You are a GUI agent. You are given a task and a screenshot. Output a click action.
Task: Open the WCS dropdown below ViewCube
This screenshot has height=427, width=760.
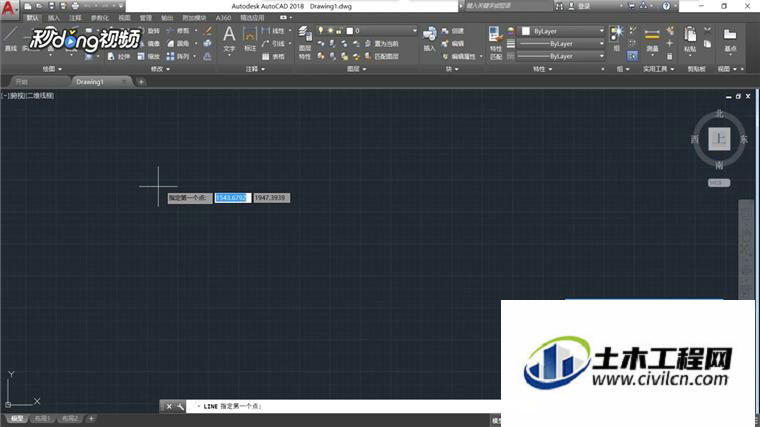pos(719,183)
